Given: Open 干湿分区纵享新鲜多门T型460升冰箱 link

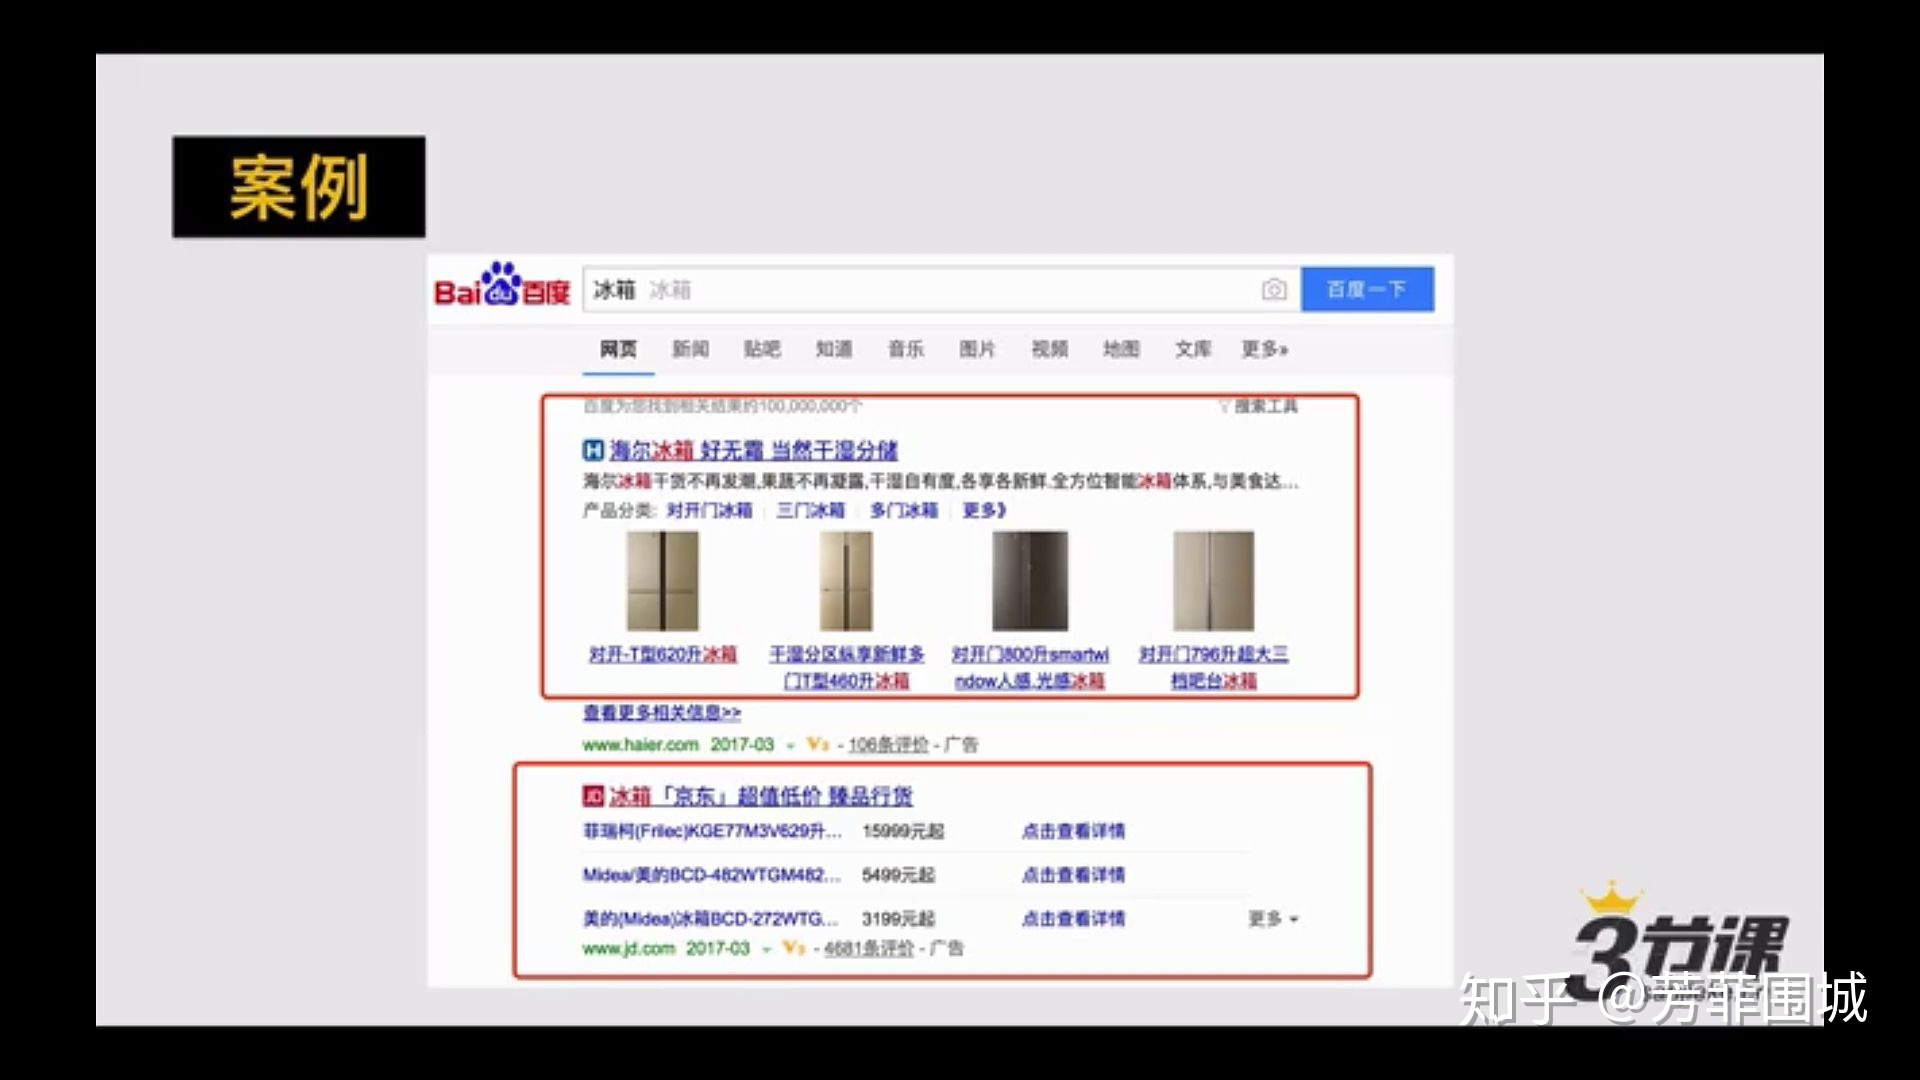Looking at the screenshot, I should tap(846, 668).
